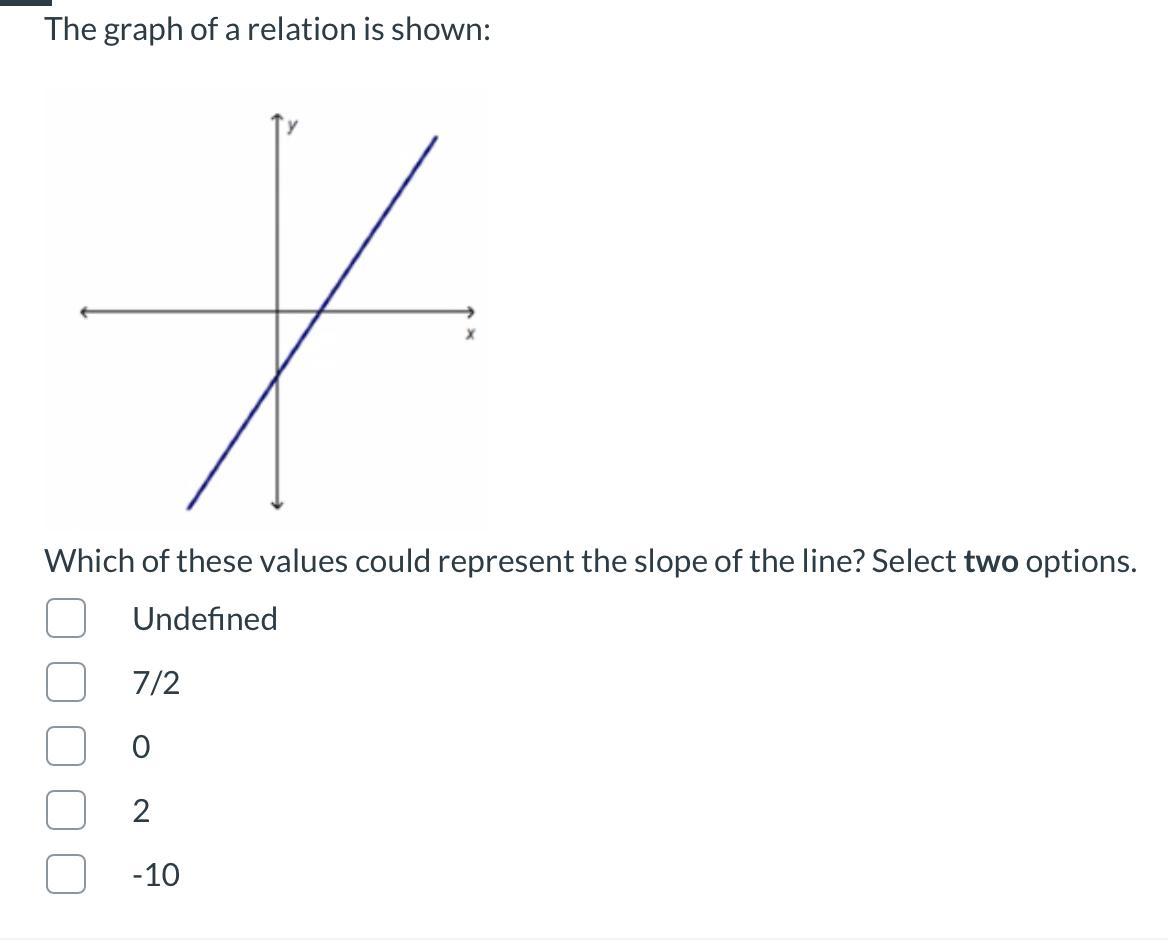Click the 2 answer label text
This screenshot has width=1168, height=949.
click(x=141, y=811)
